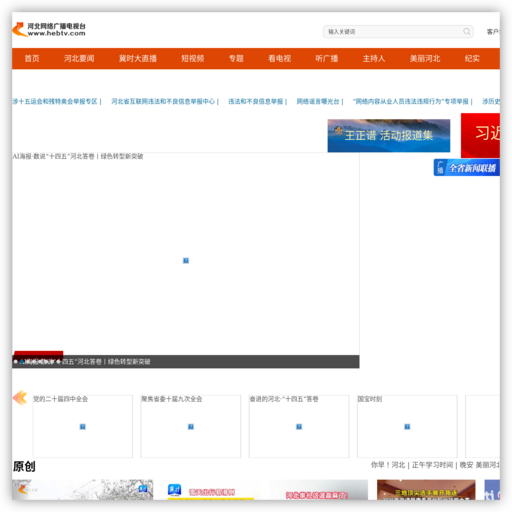
Task: Open the 听广播 nav item
Action: [x=327, y=59]
